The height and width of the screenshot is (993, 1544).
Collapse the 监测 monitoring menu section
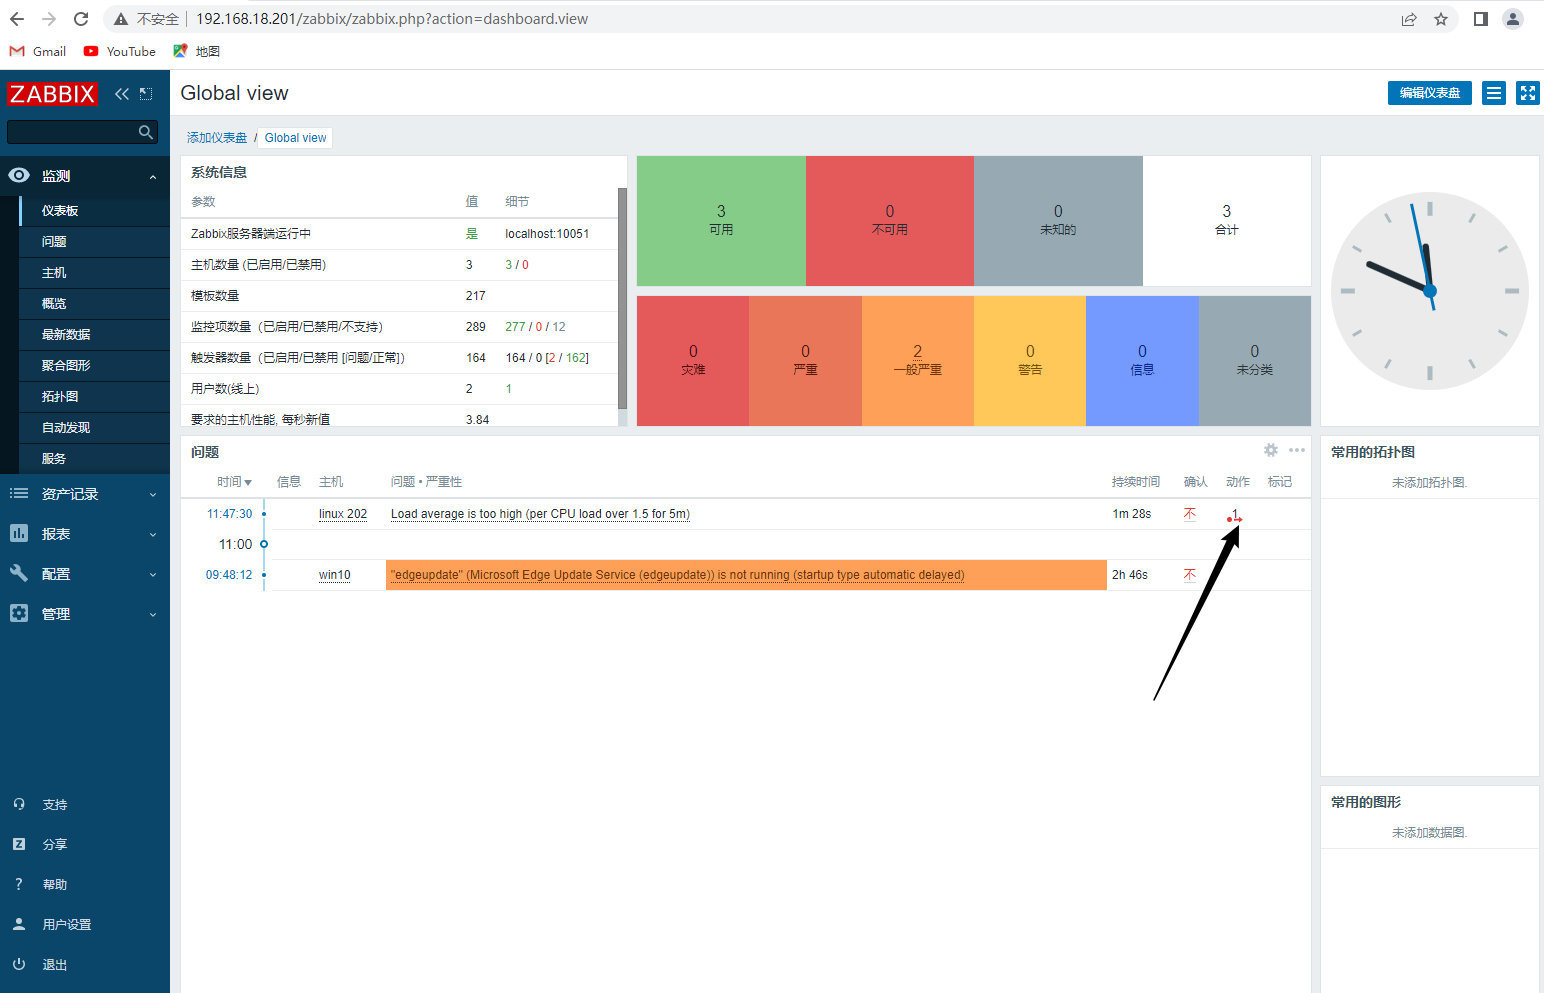(153, 177)
